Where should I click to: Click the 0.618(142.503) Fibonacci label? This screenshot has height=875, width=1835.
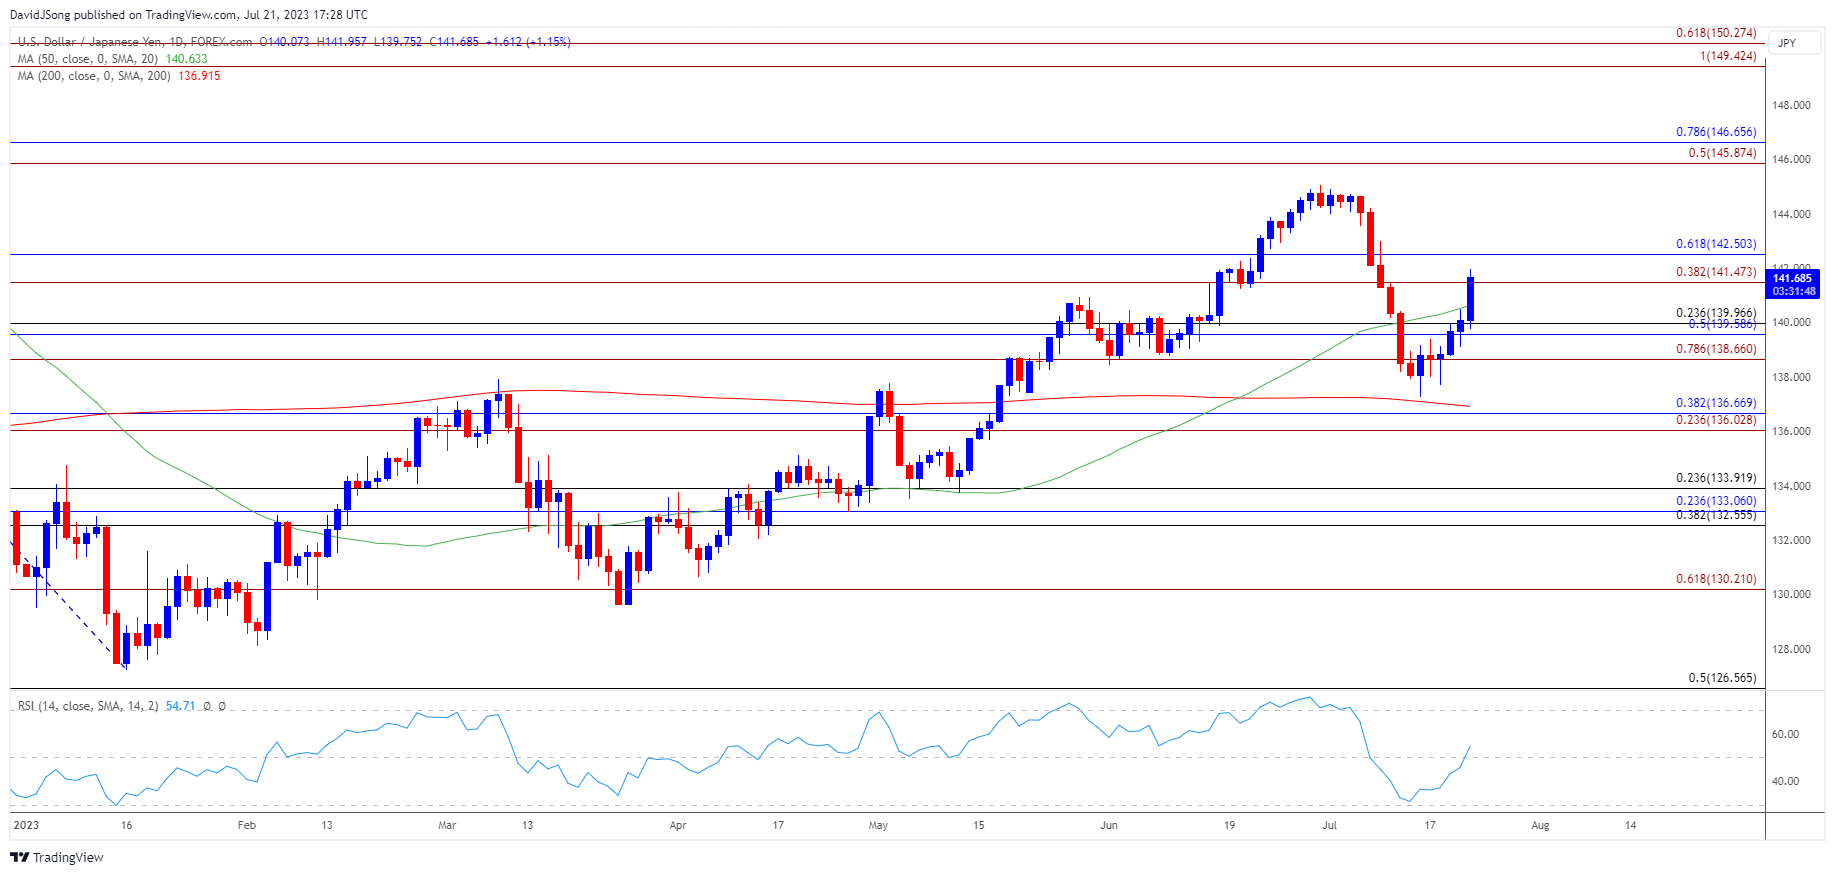click(x=1716, y=244)
